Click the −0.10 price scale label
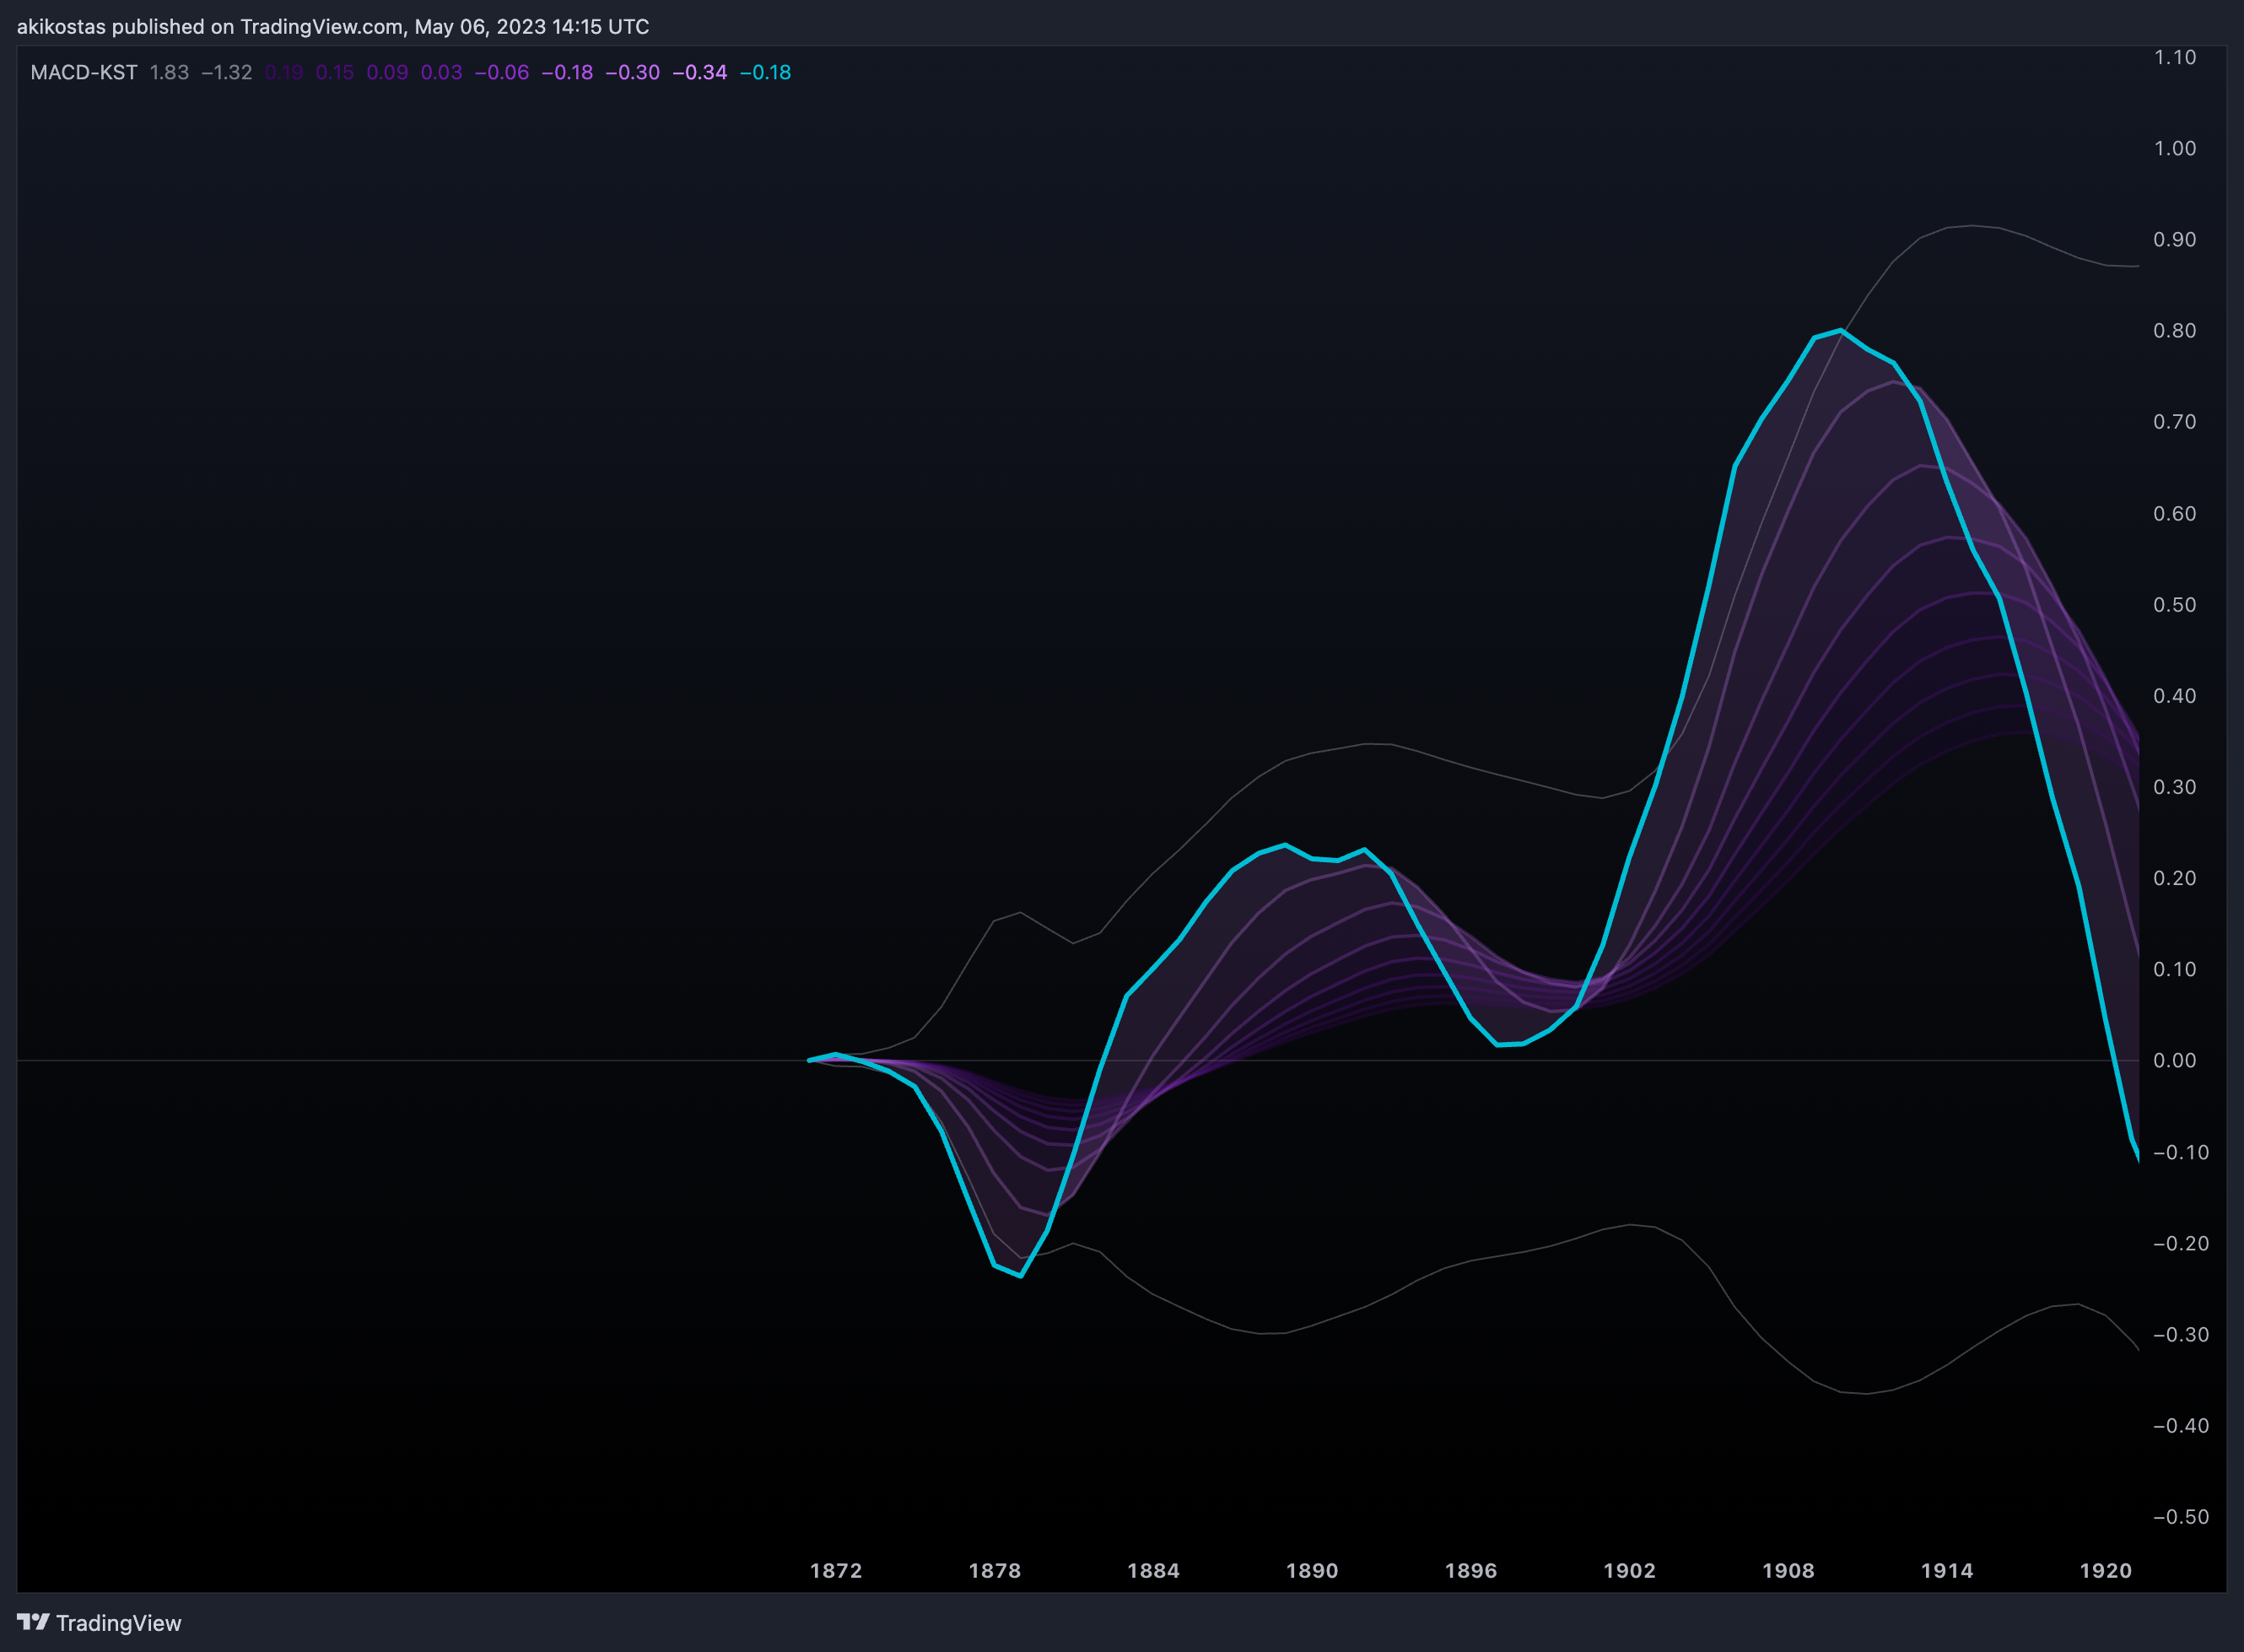 (2181, 1152)
